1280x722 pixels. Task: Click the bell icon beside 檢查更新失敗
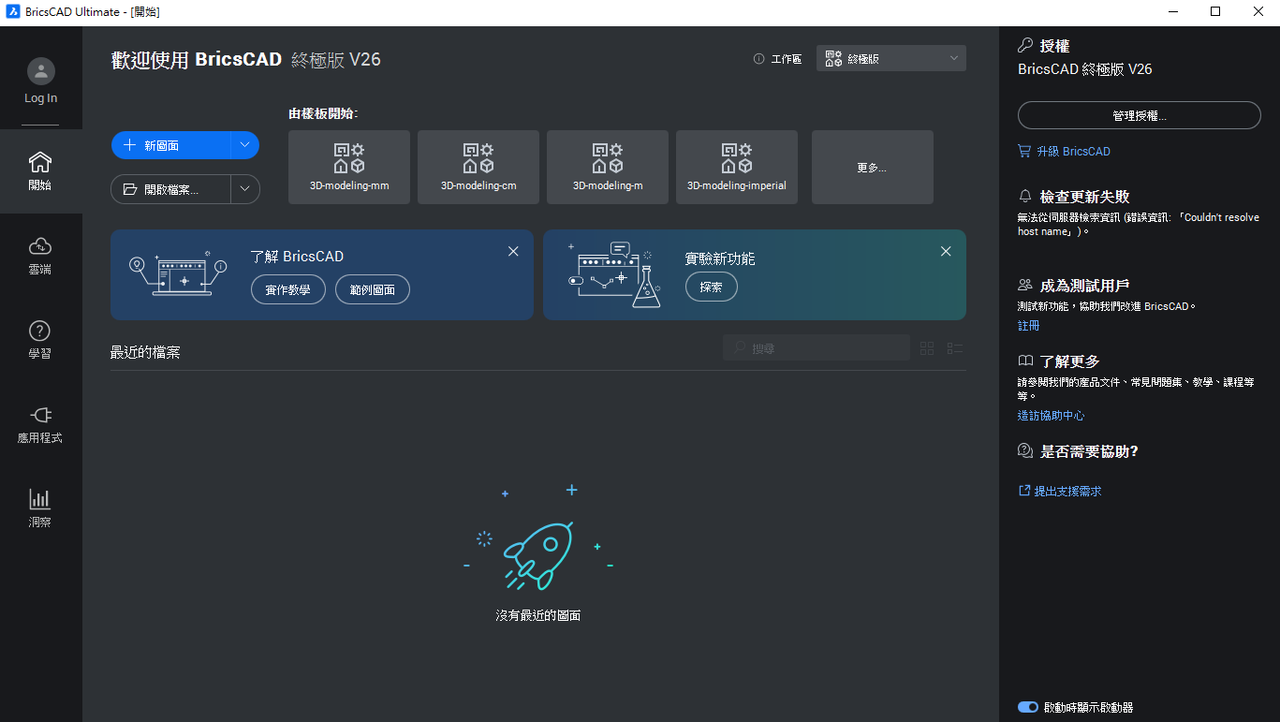click(1025, 196)
